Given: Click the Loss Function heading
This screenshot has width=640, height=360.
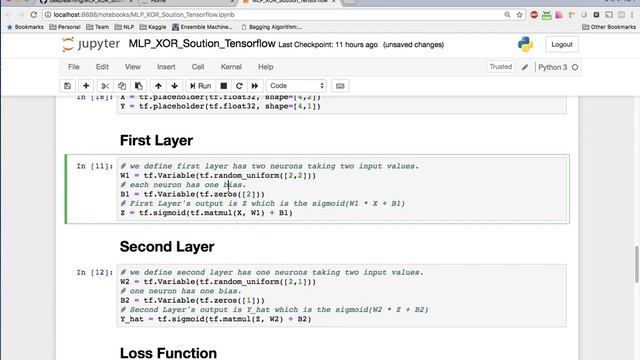Looking at the screenshot, I should click(168, 353).
